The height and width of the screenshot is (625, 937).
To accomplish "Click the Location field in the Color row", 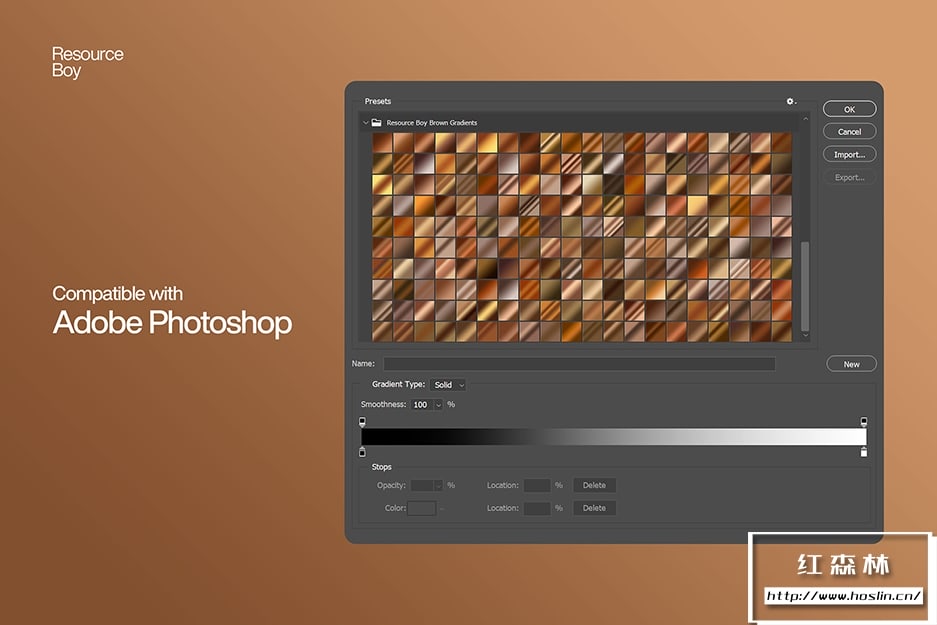I will click(537, 508).
